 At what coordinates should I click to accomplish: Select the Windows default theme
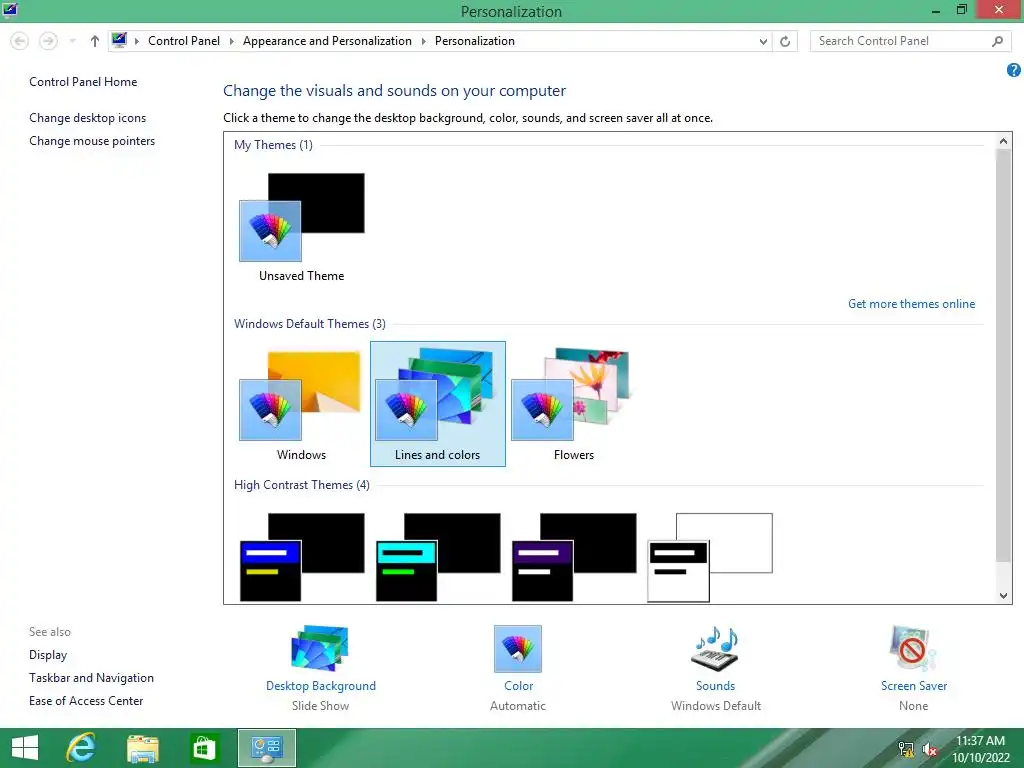pyautogui.click(x=302, y=404)
